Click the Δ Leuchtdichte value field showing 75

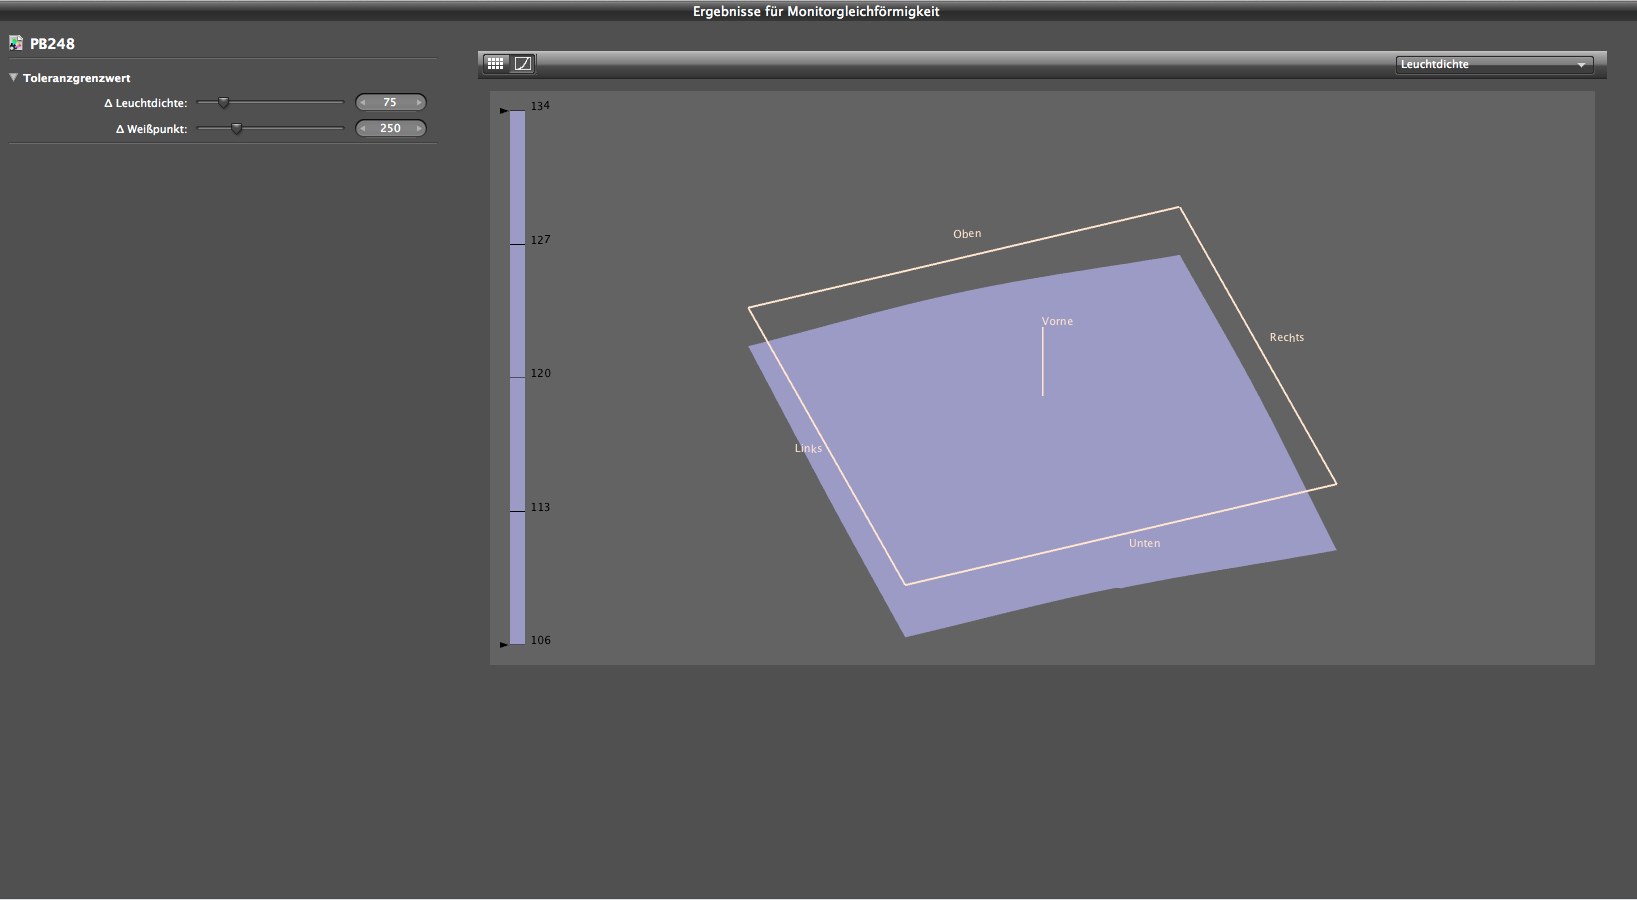[390, 103]
